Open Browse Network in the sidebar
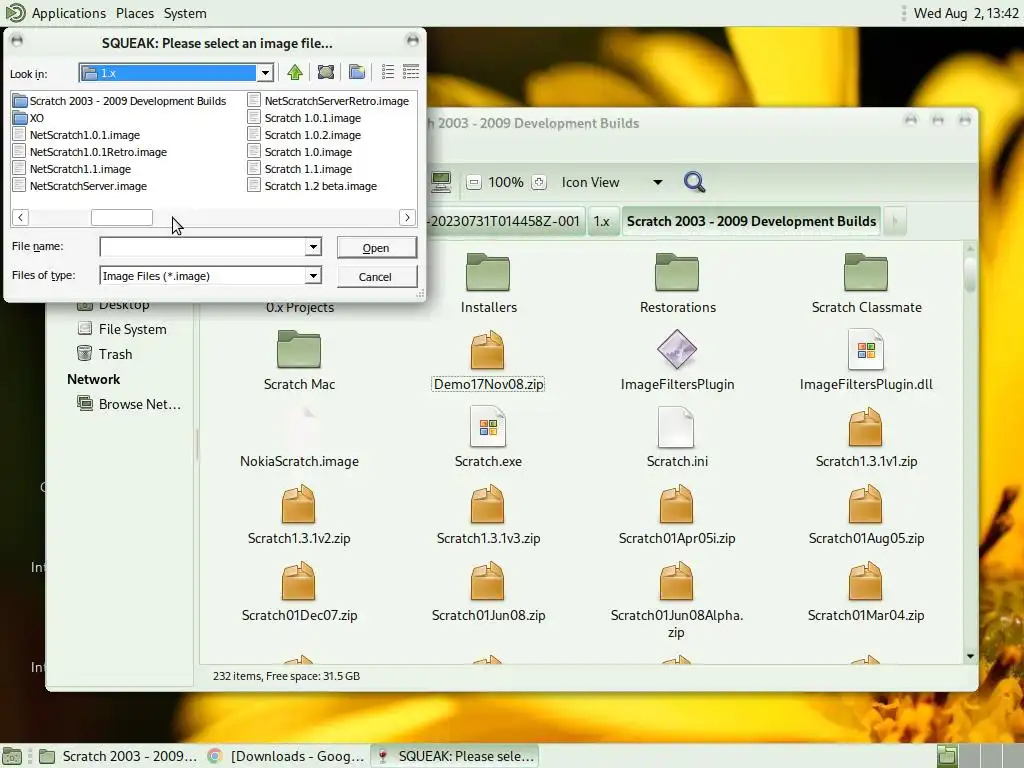This screenshot has width=1024, height=768. pos(129,404)
